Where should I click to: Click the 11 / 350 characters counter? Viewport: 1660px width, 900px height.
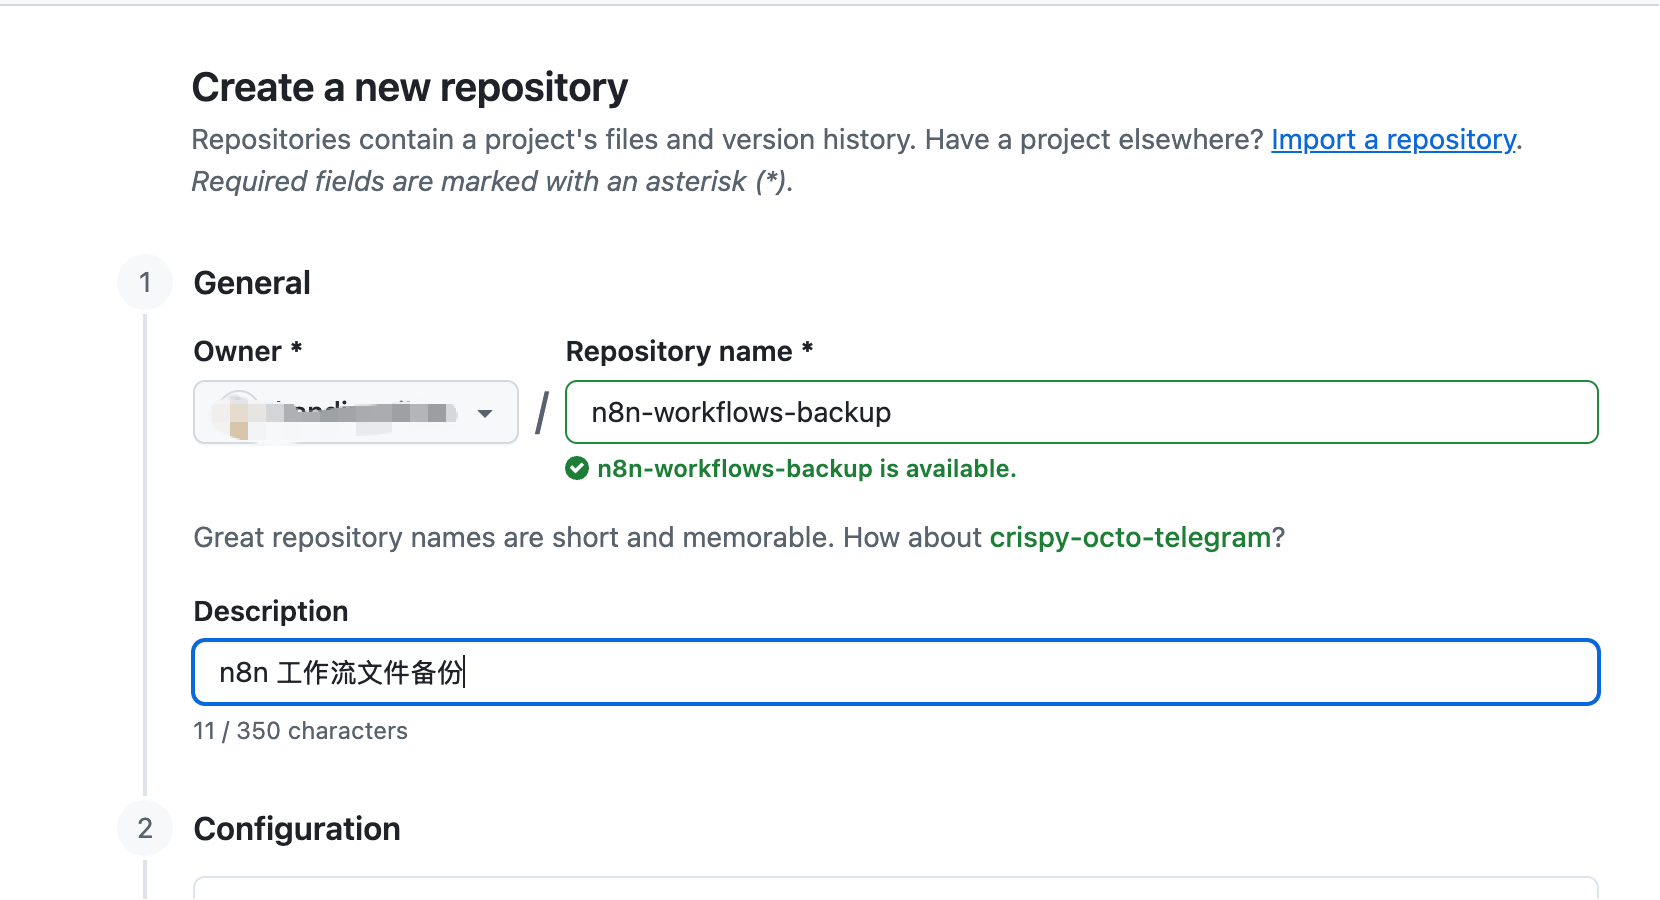coord(300,731)
